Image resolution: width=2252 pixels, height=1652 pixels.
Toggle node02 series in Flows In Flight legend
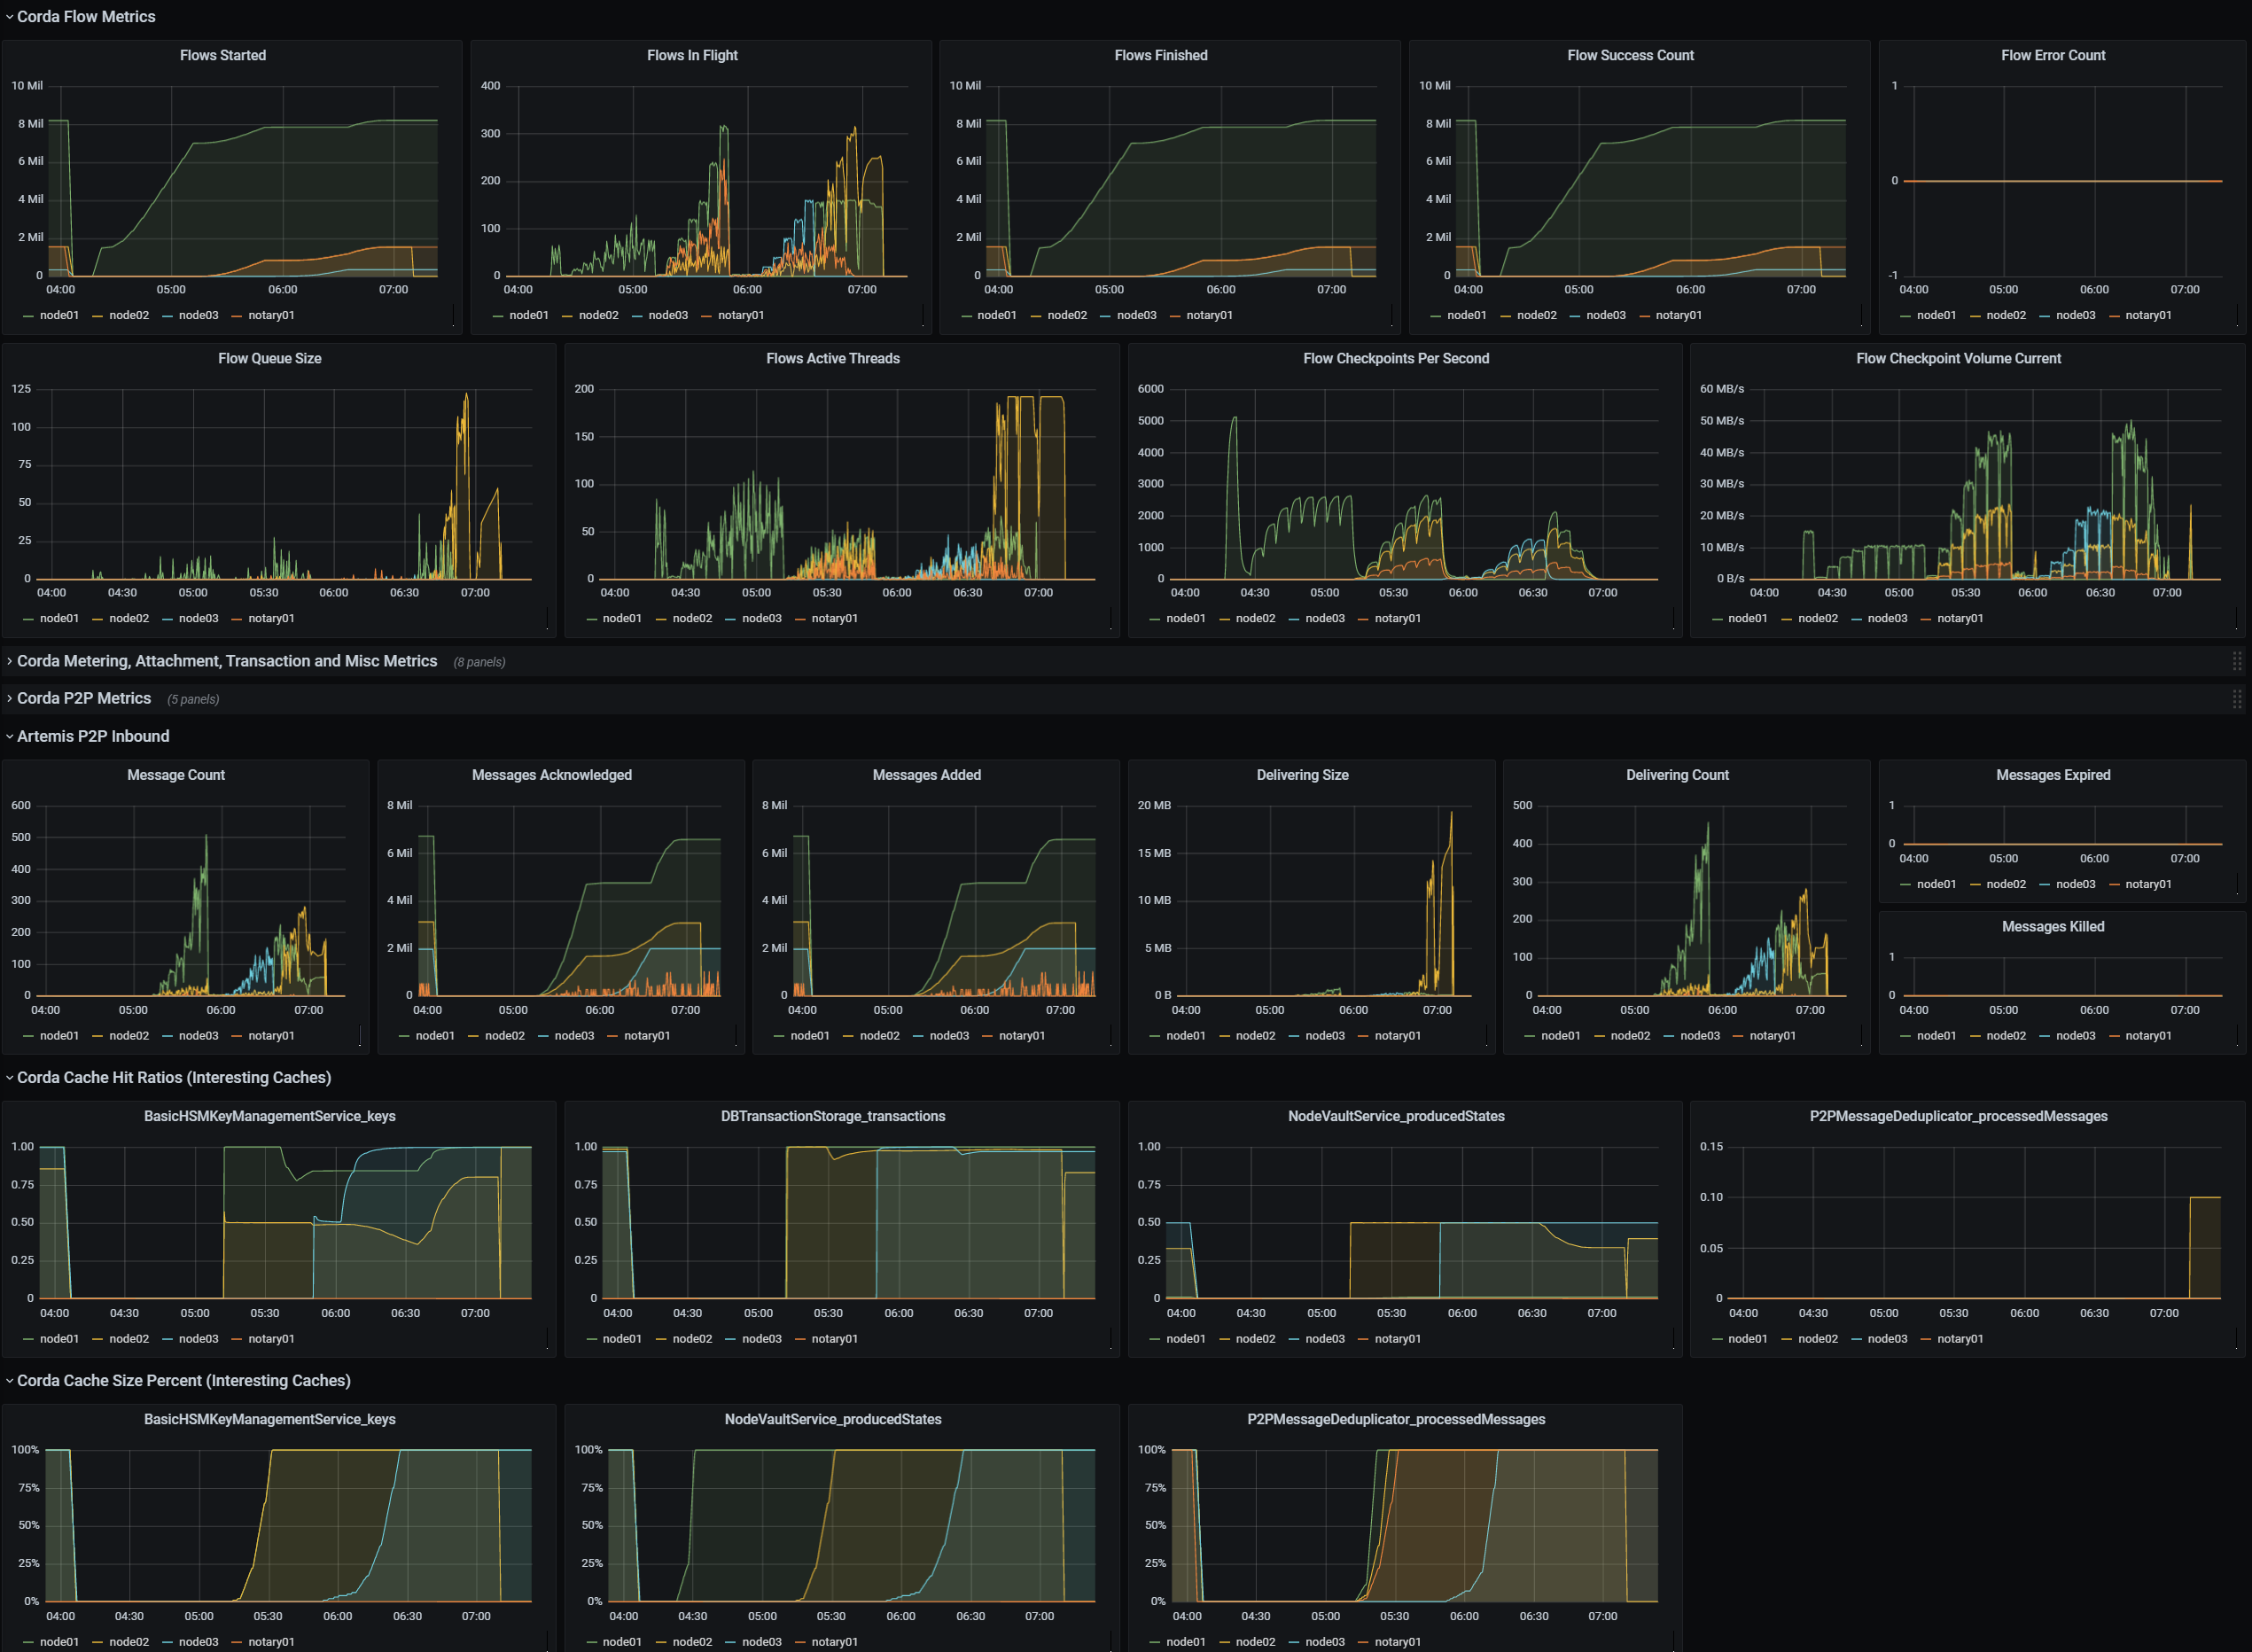pos(598,315)
